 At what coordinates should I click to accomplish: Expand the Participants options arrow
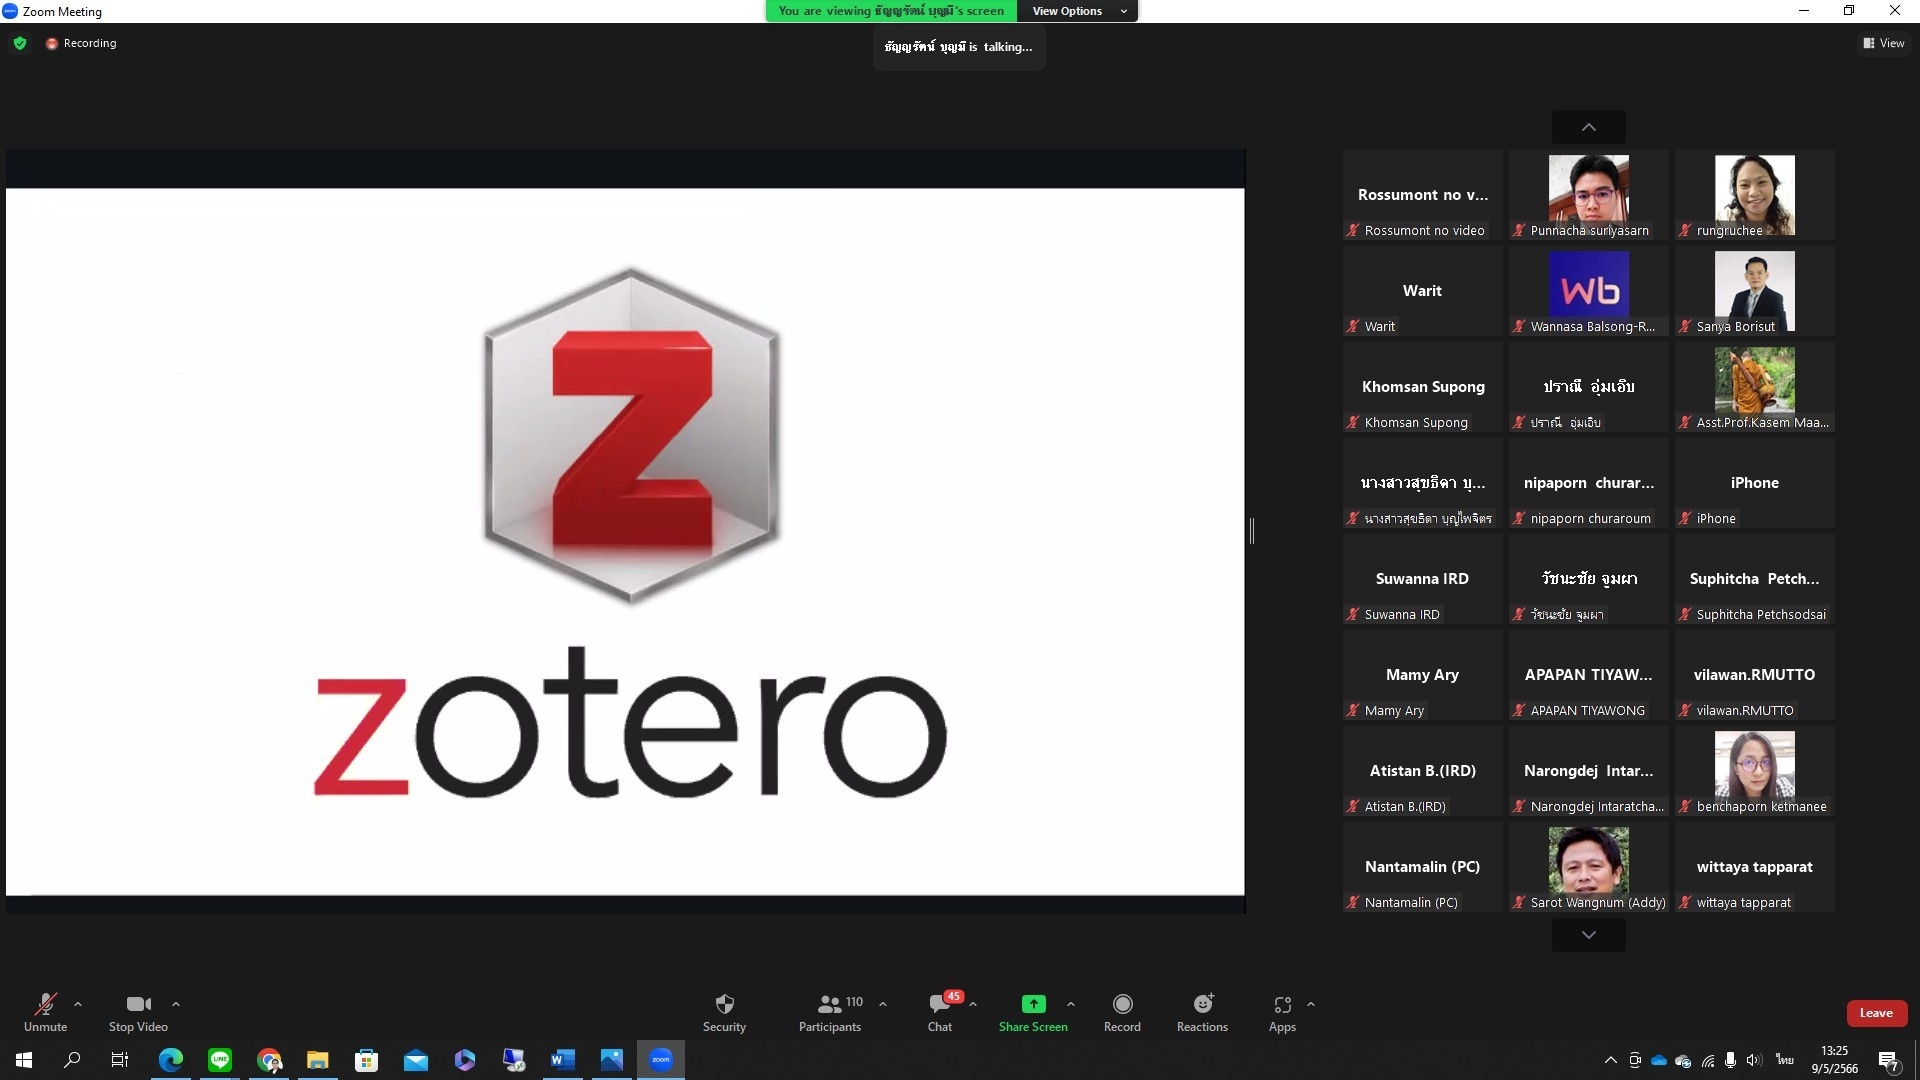(x=883, y=1004)
